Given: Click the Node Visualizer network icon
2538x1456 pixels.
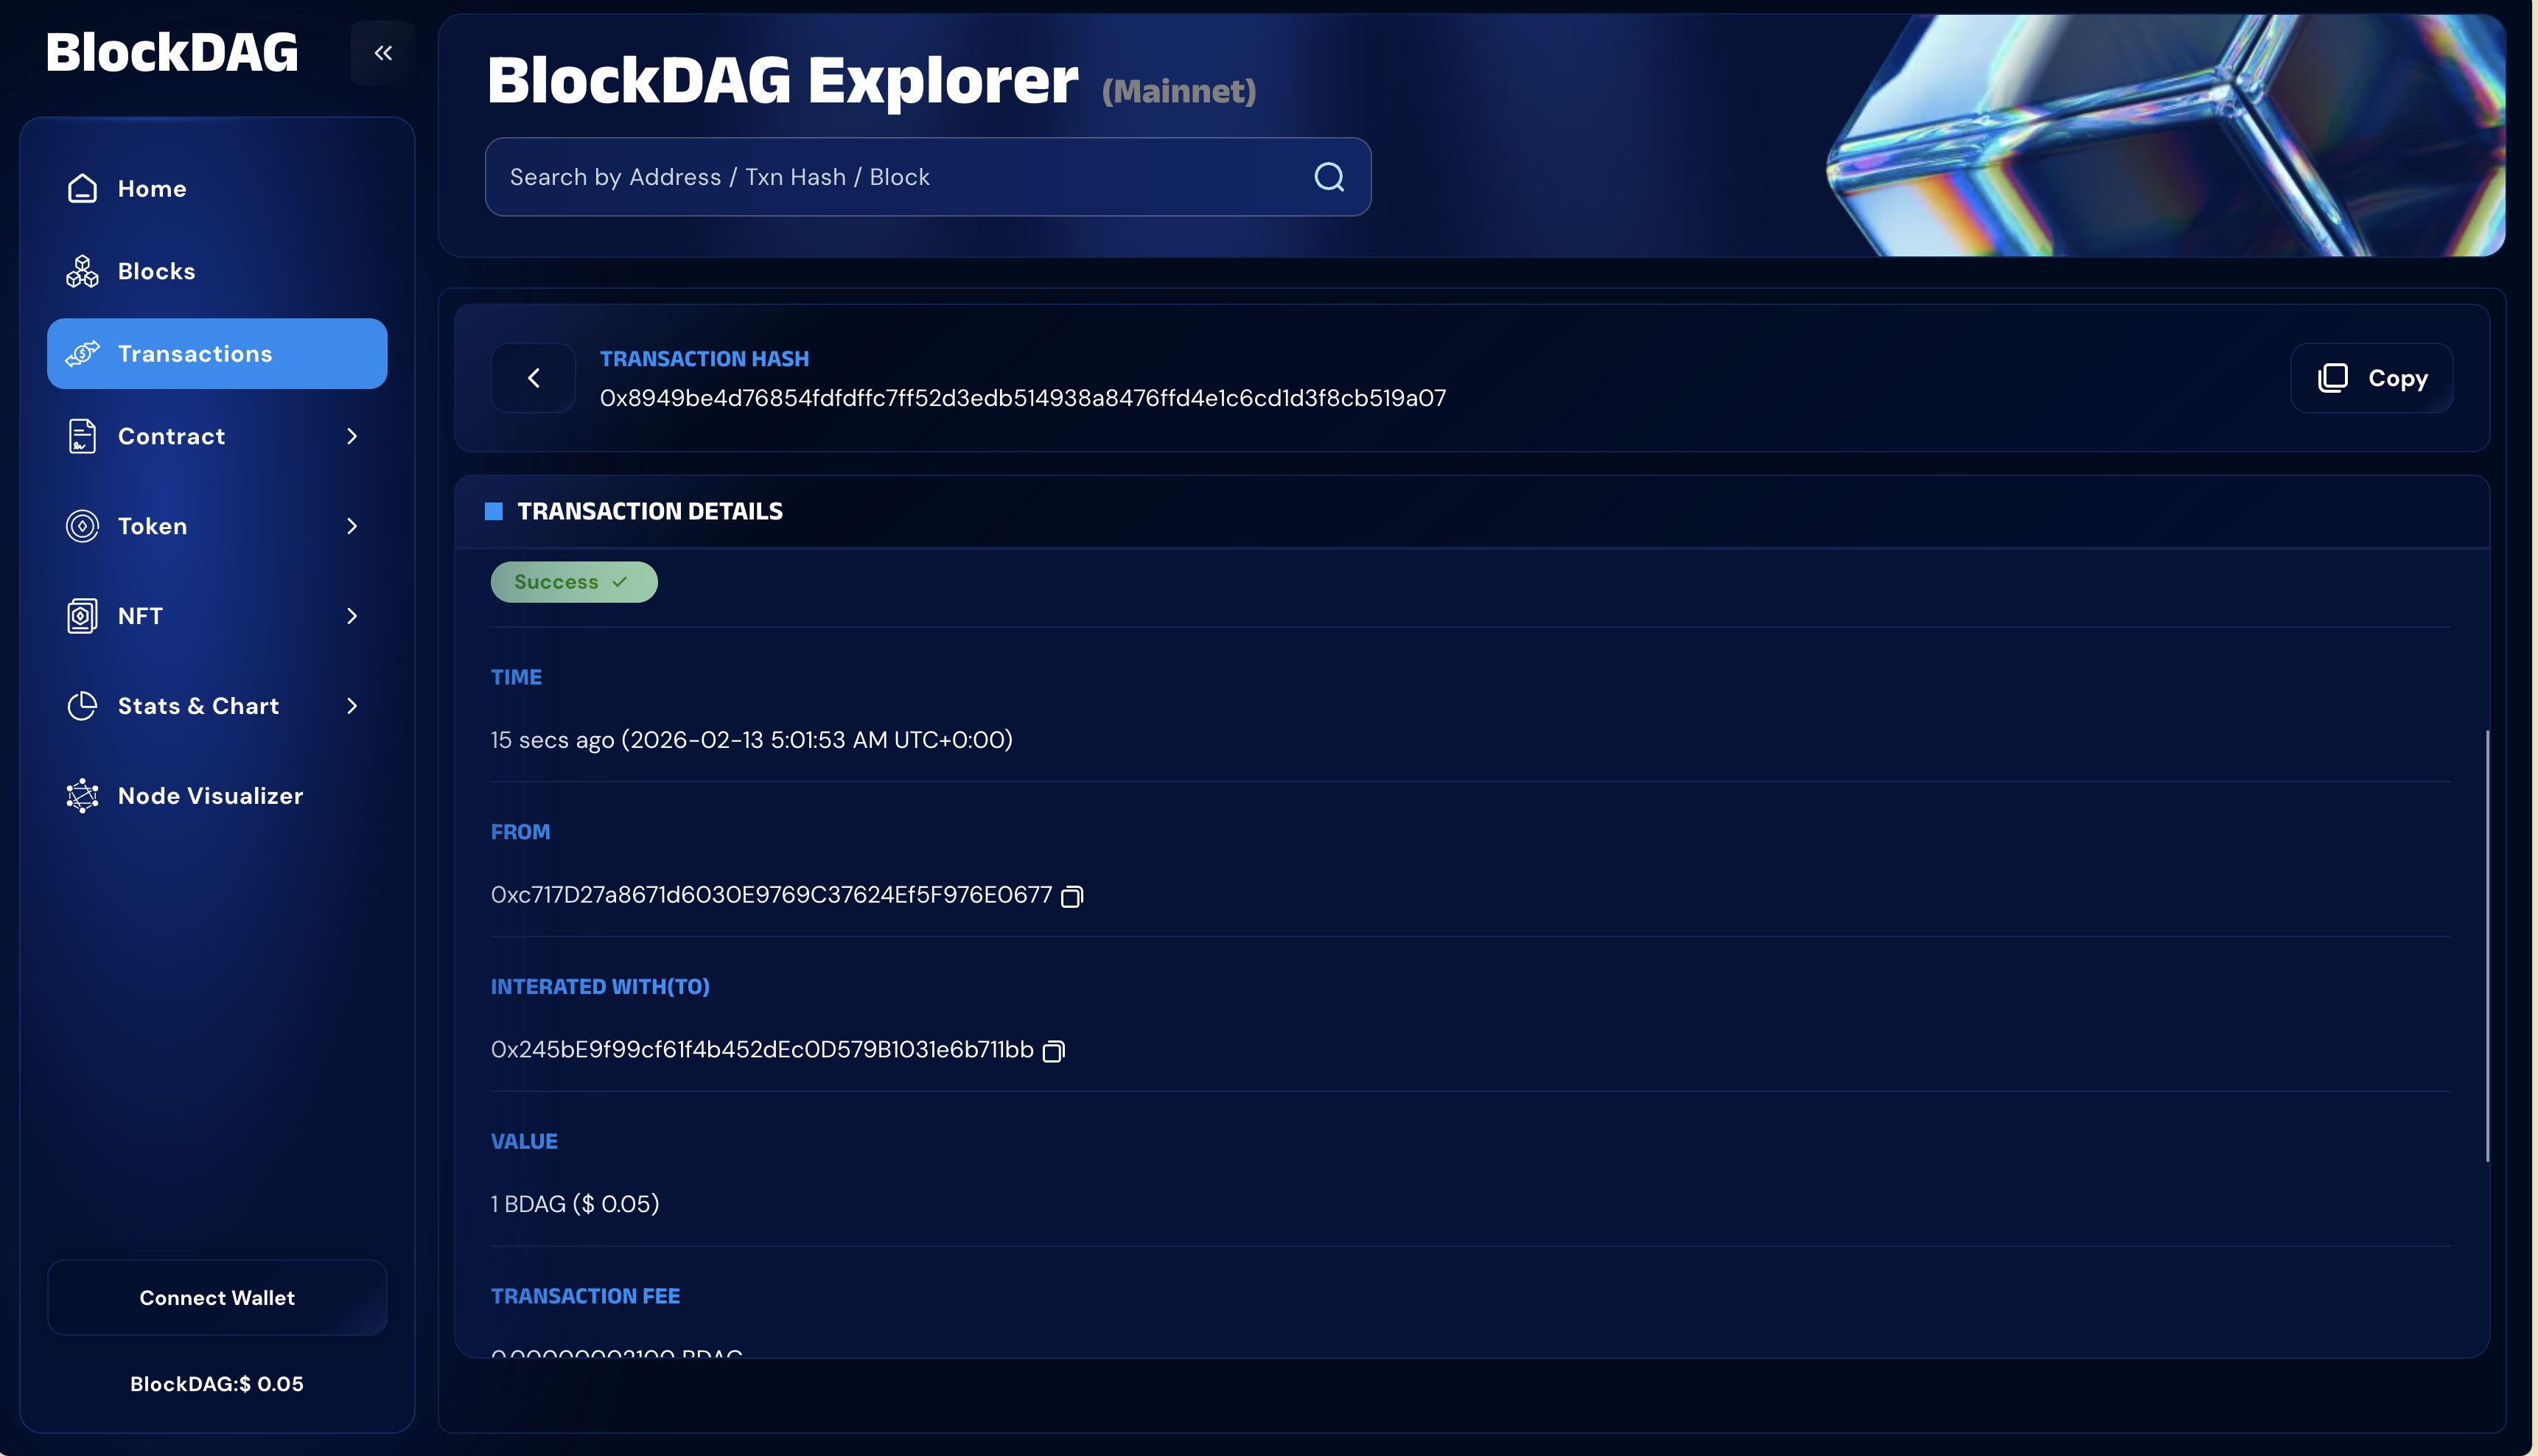Looking at the screenshot, I should 82,796.
